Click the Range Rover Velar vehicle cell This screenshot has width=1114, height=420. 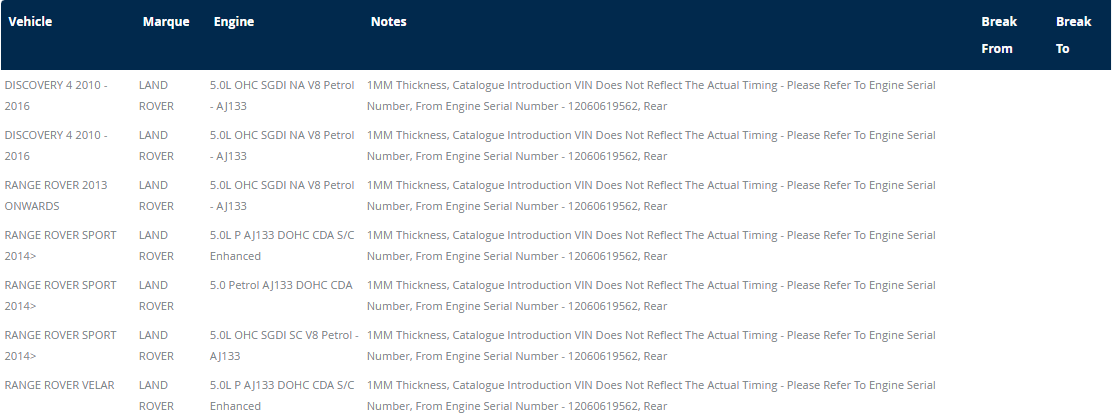(59, 385)
